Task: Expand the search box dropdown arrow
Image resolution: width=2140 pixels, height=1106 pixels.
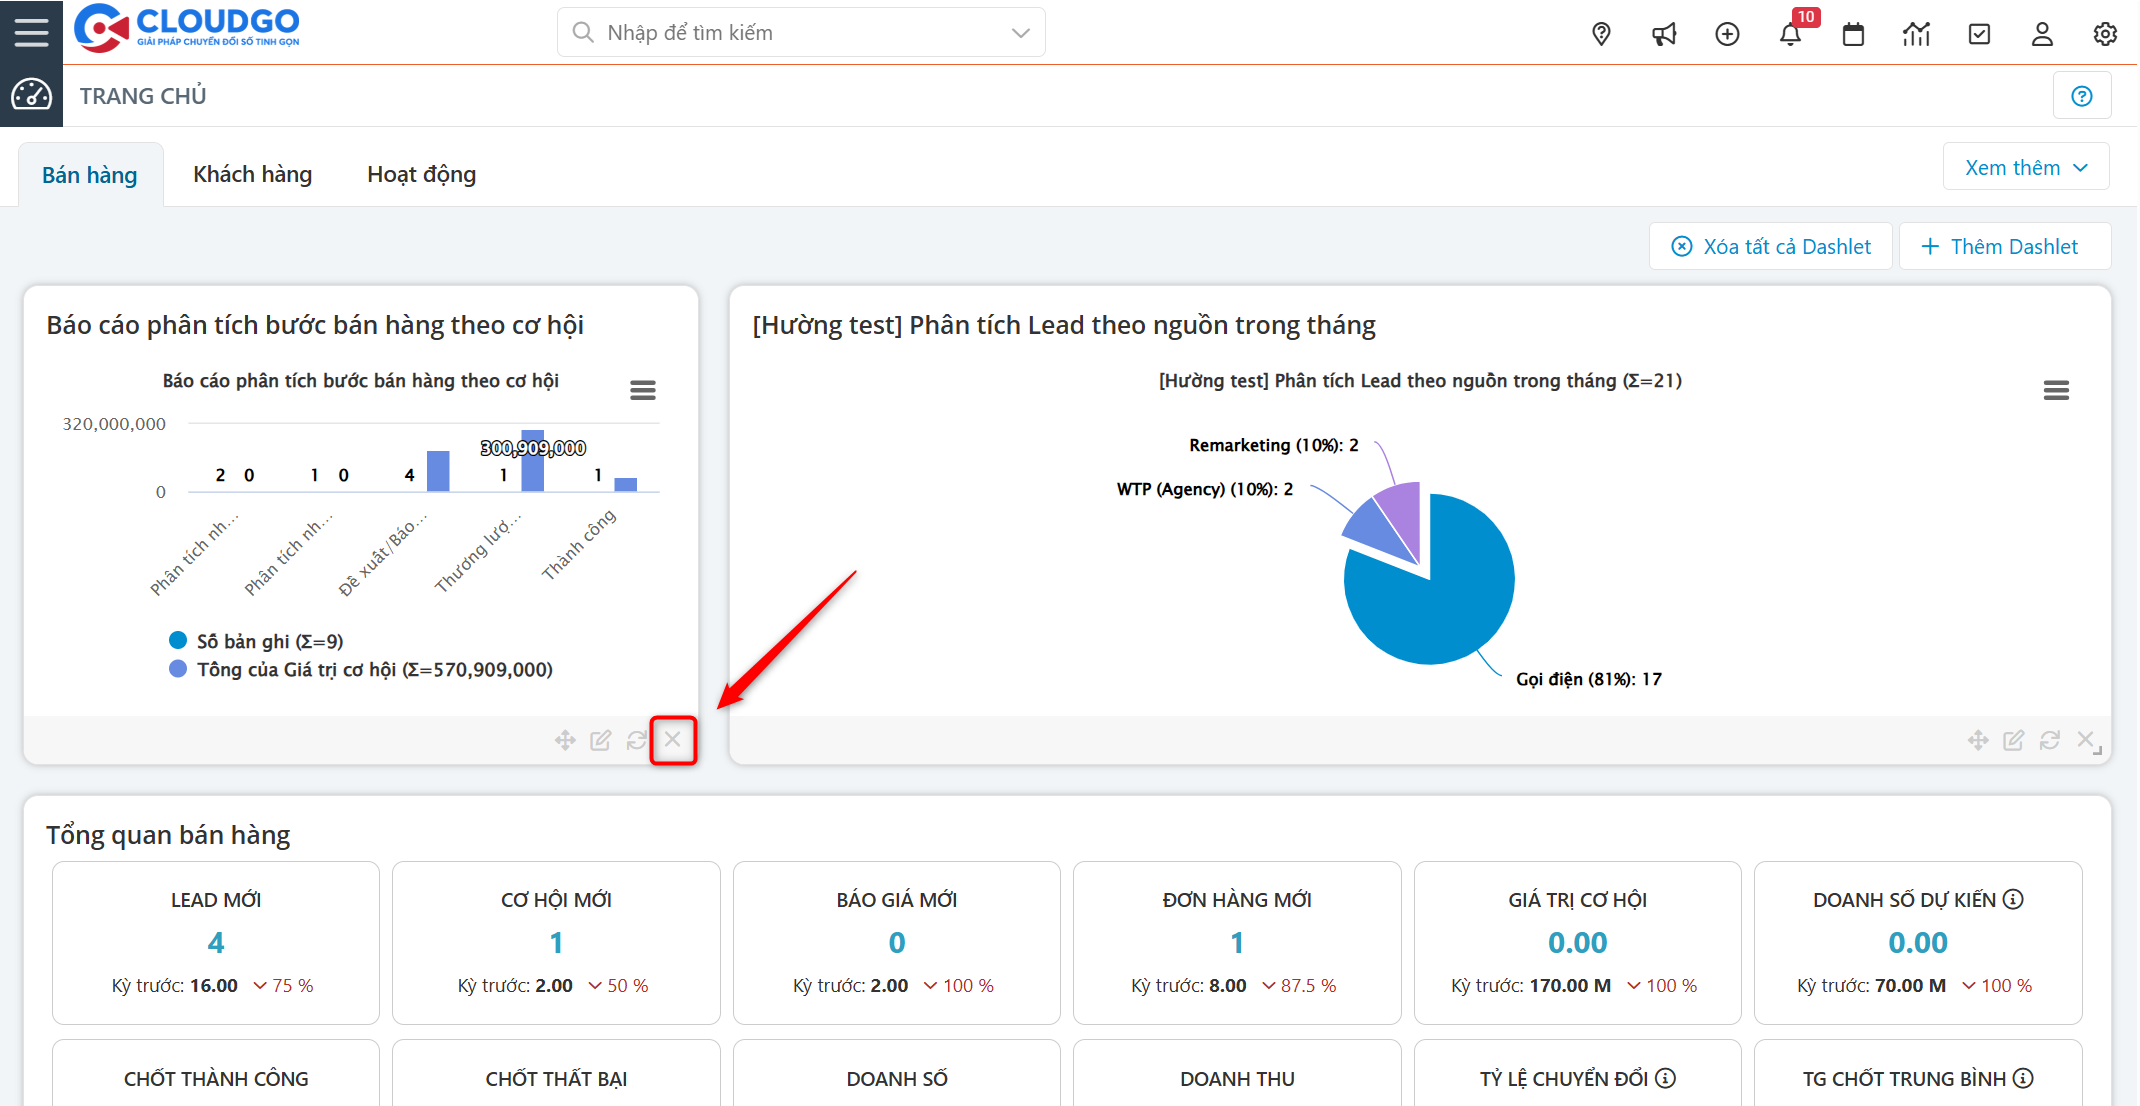Action: 1020,33
